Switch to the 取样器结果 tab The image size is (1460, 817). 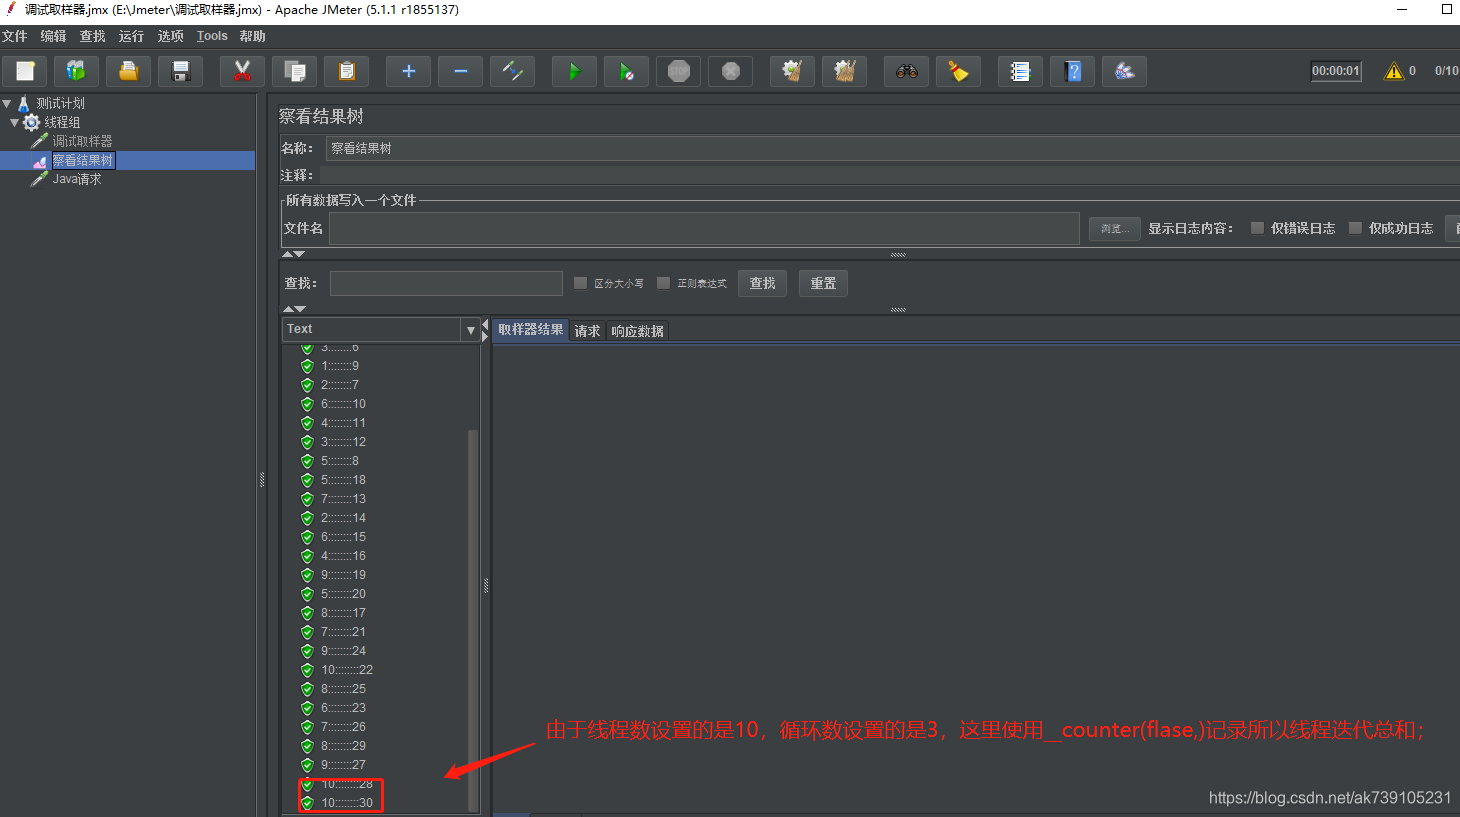tap(530, 329)
